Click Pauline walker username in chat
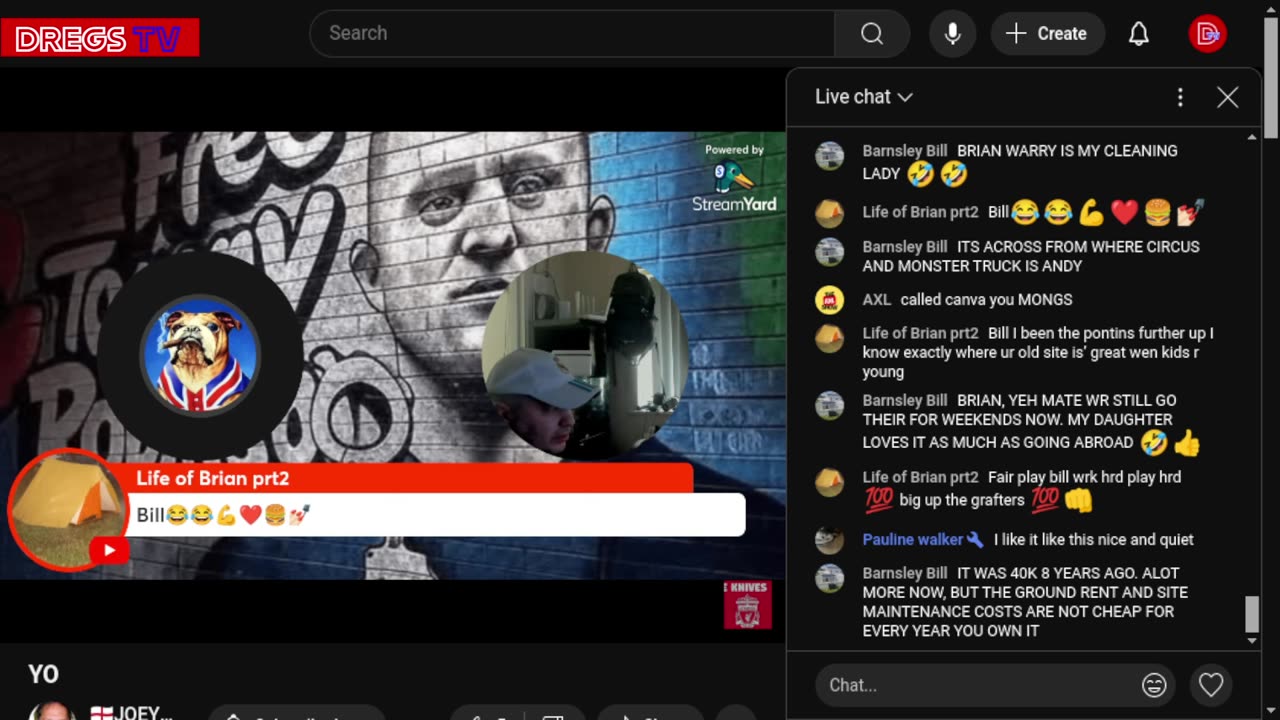 pos(912,540)
